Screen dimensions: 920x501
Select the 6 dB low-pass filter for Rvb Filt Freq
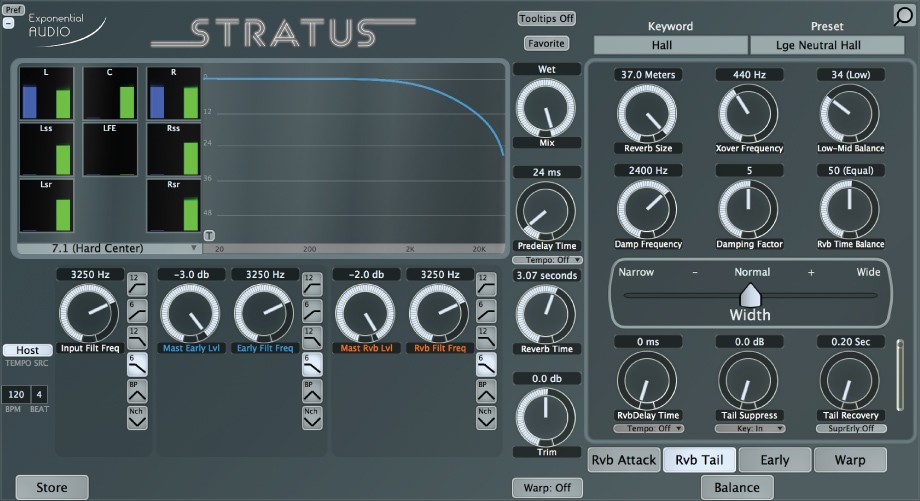(x=486, y=365)
